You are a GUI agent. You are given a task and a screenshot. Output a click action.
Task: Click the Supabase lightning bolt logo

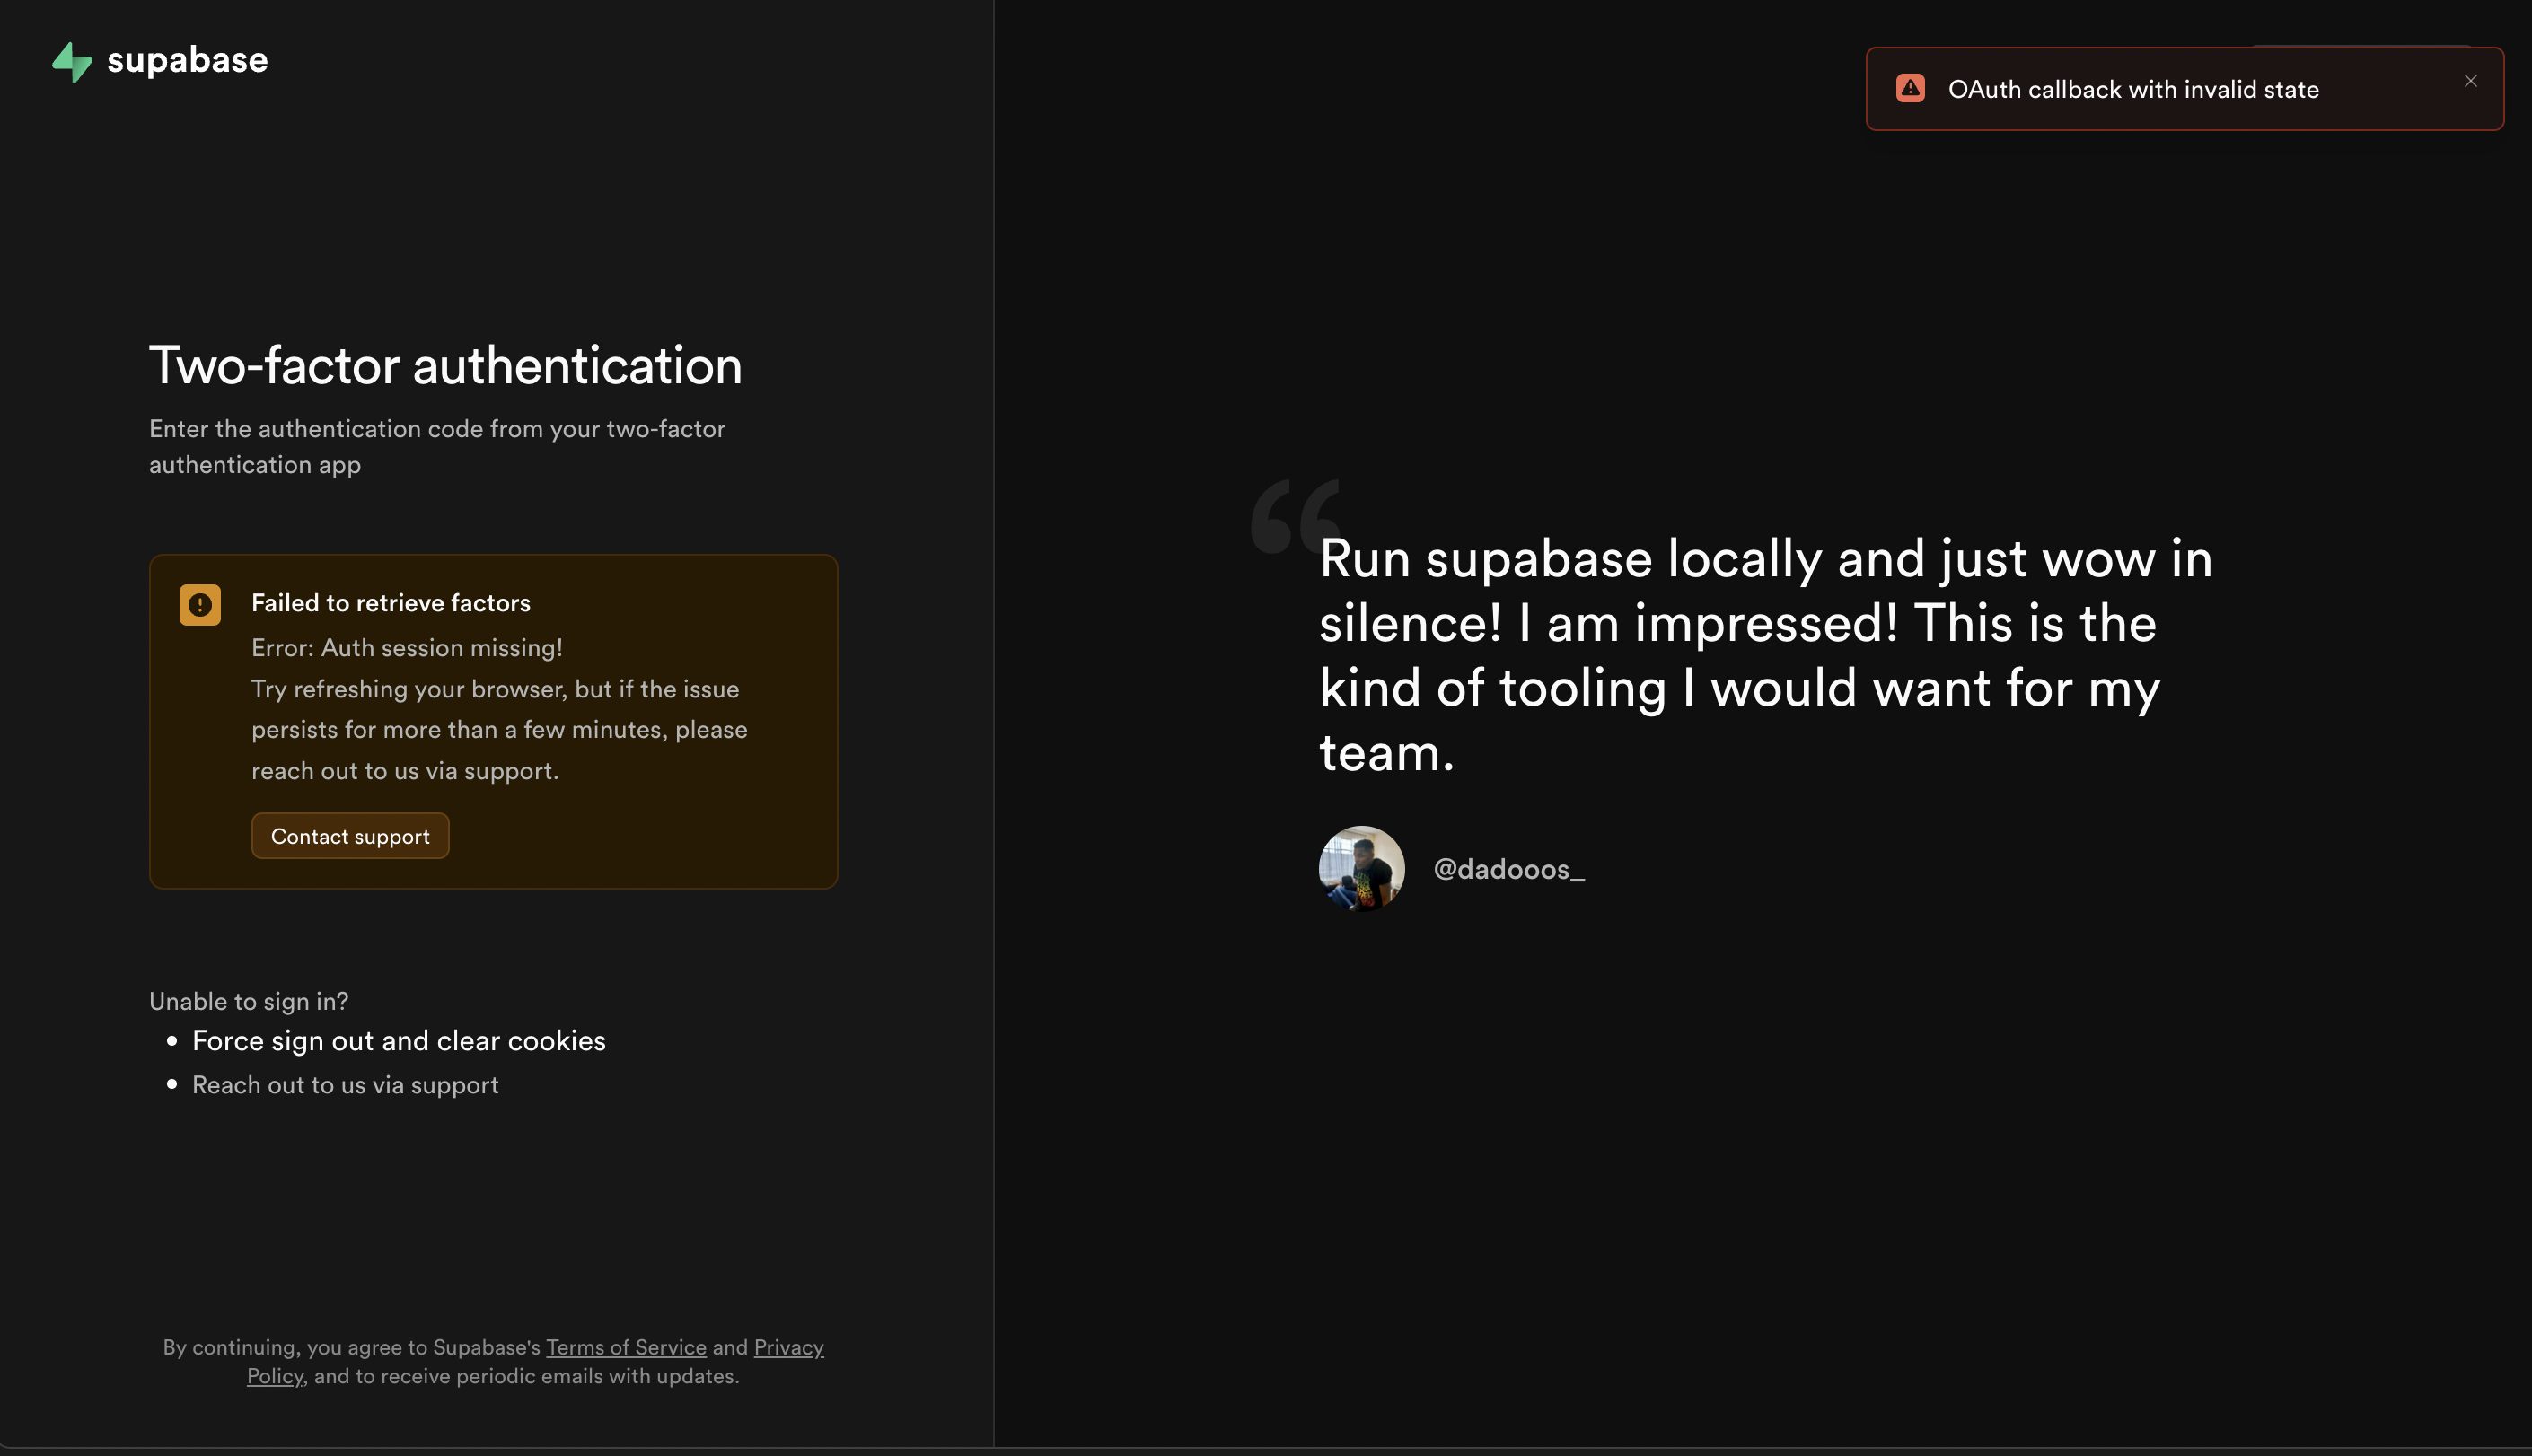(72, 62)
